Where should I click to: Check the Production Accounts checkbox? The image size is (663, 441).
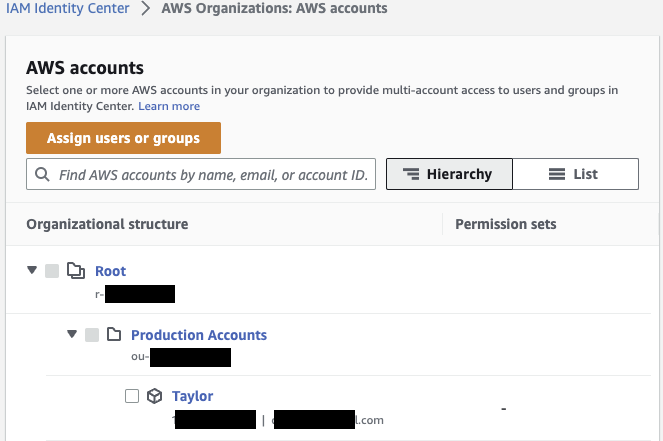coord(92,335)
